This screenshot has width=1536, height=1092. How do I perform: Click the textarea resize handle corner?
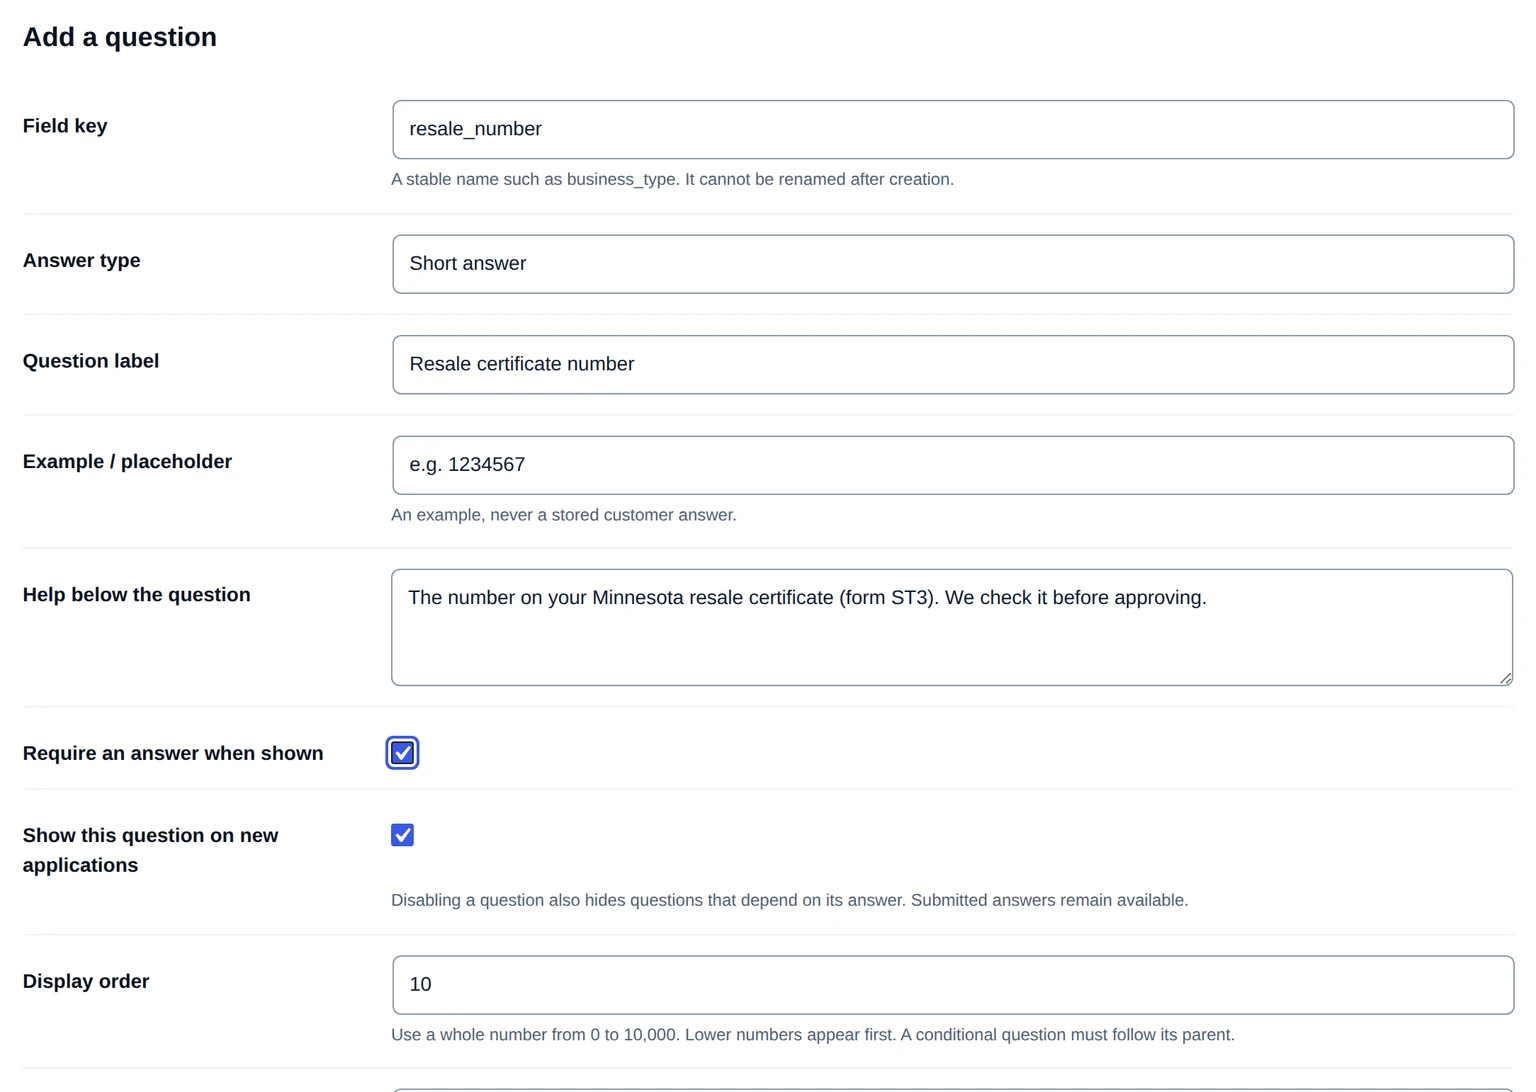(1505, 678)
